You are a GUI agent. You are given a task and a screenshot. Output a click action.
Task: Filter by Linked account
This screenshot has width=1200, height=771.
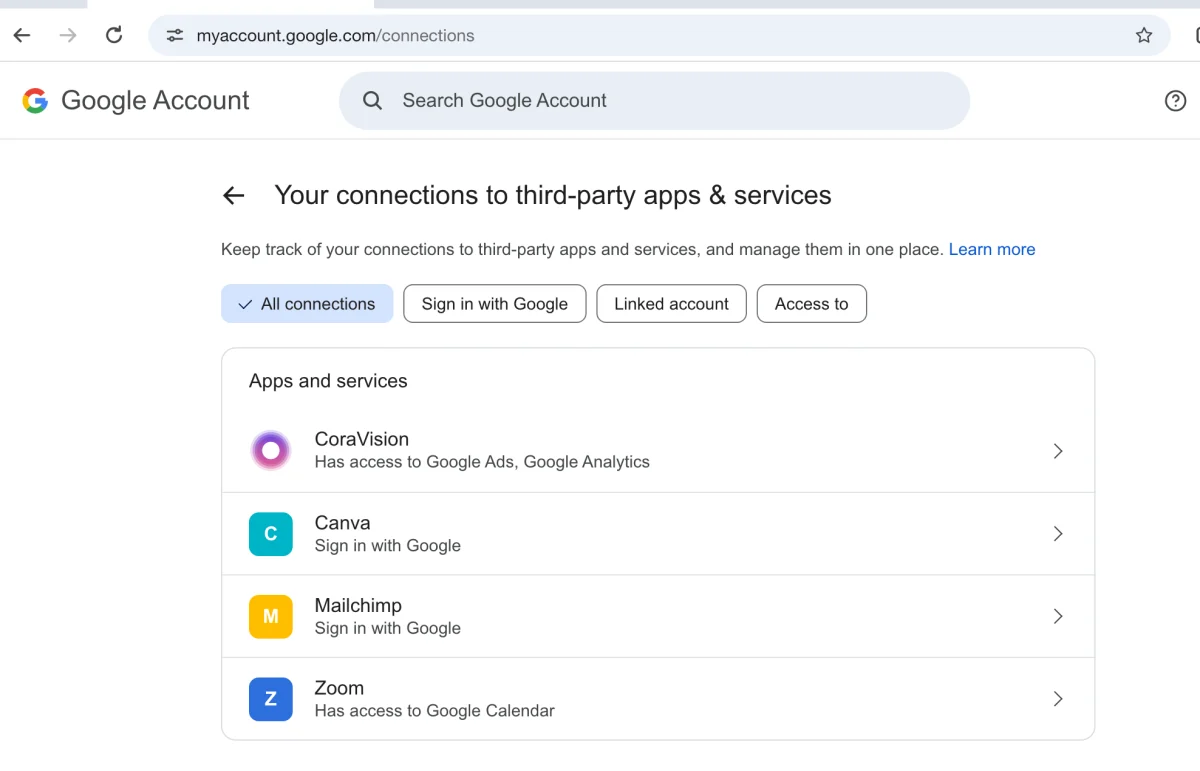click(x=671, y=304)
